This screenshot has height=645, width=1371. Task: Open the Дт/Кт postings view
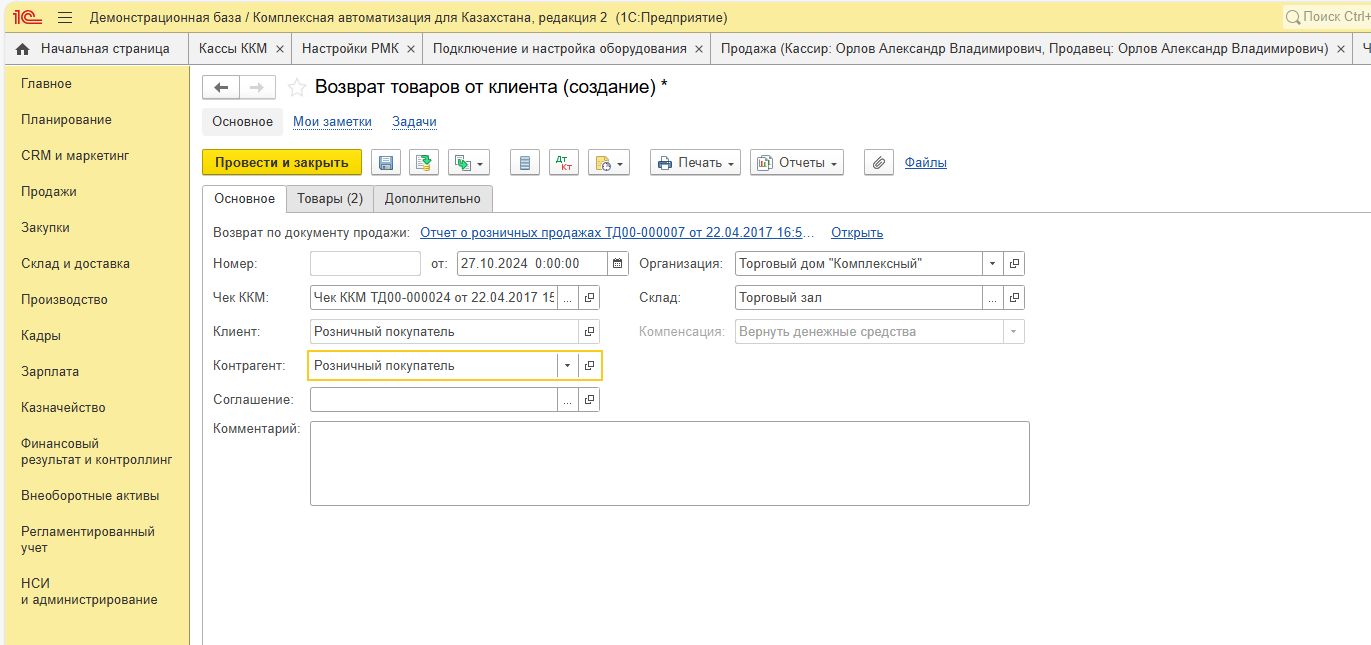click(x=563, y=163)
